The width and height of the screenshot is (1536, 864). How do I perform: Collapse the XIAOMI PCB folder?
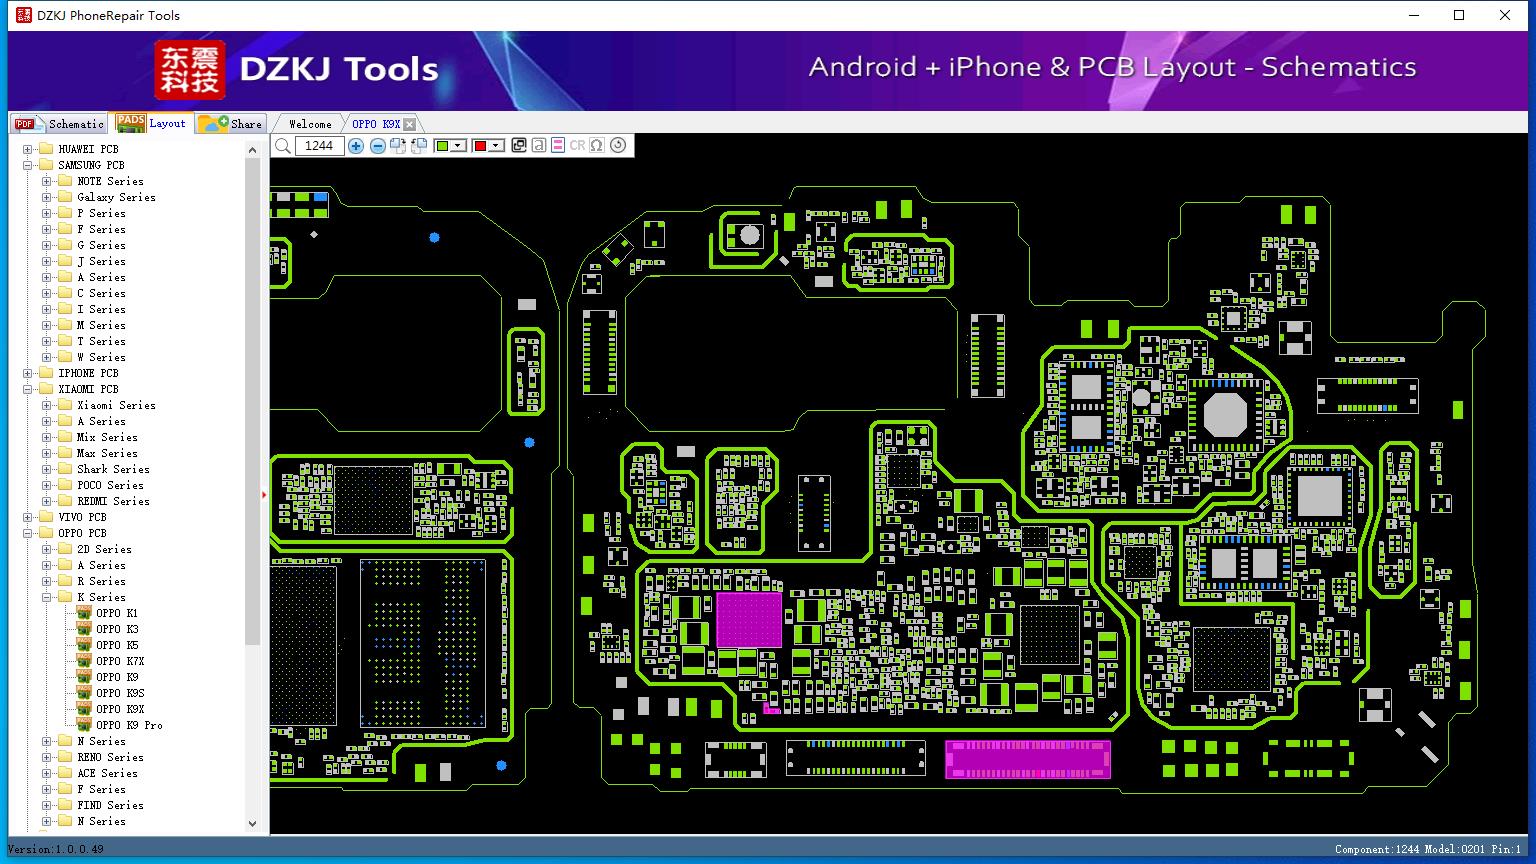point(28,389)
